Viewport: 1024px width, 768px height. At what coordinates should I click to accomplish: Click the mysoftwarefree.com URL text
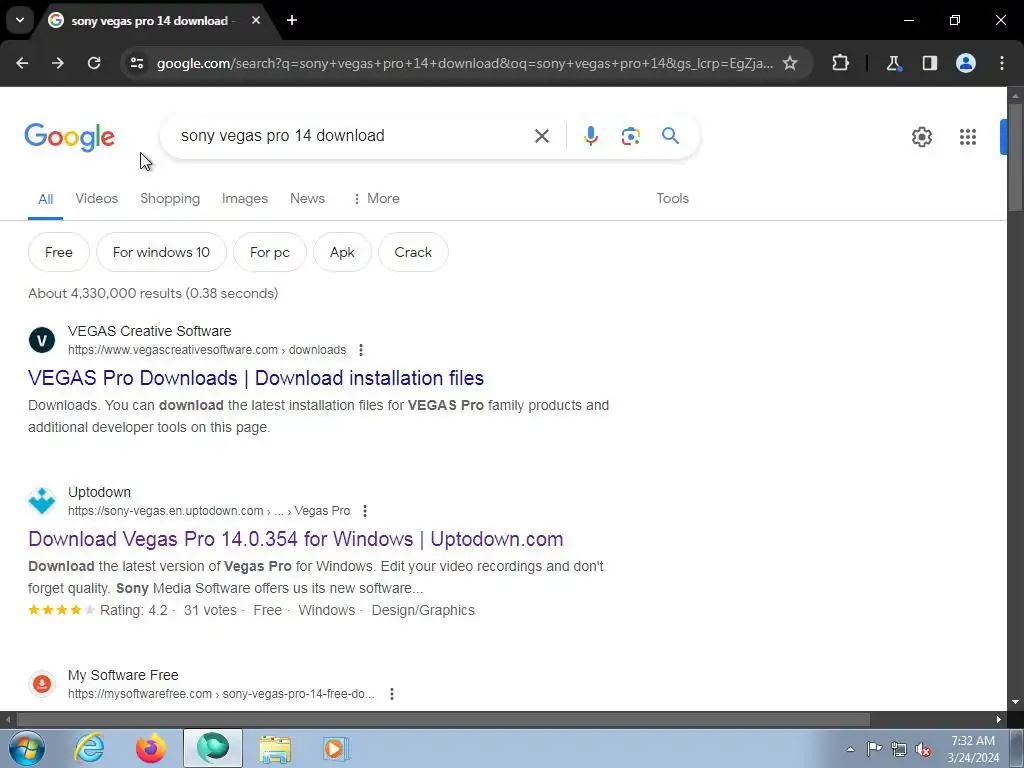tap(221, 694)
